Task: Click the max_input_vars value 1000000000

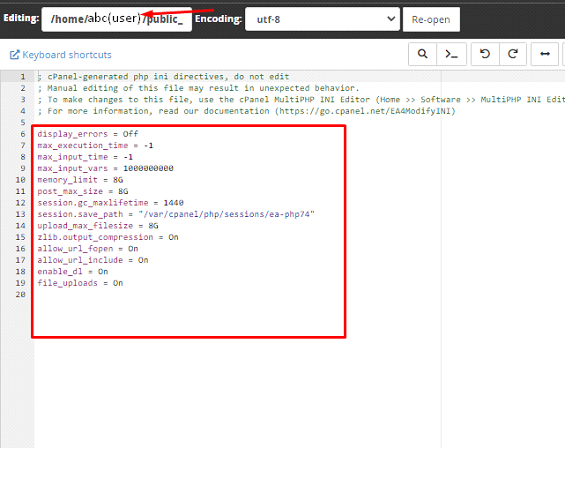Action: (x=148, y=168)
